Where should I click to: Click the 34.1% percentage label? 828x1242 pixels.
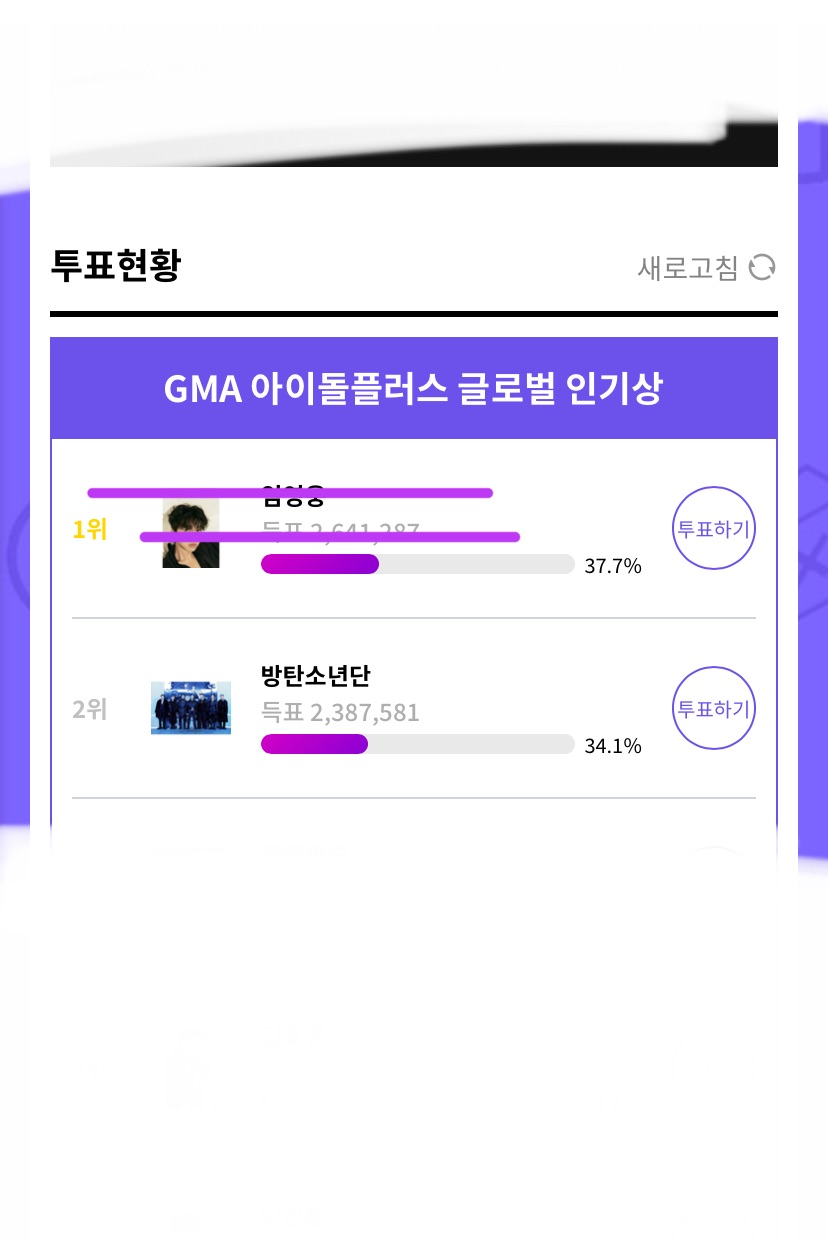[612, 747]
